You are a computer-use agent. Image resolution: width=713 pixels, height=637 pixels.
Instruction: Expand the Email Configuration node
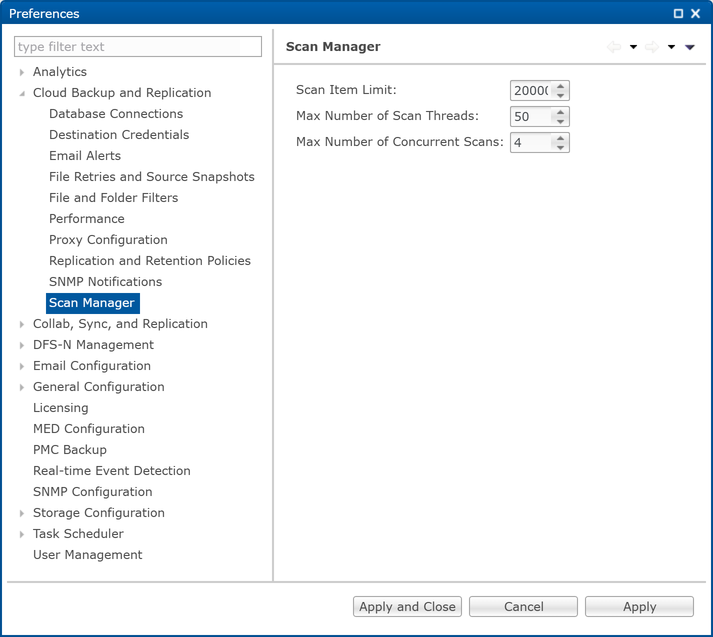(21, 366)
